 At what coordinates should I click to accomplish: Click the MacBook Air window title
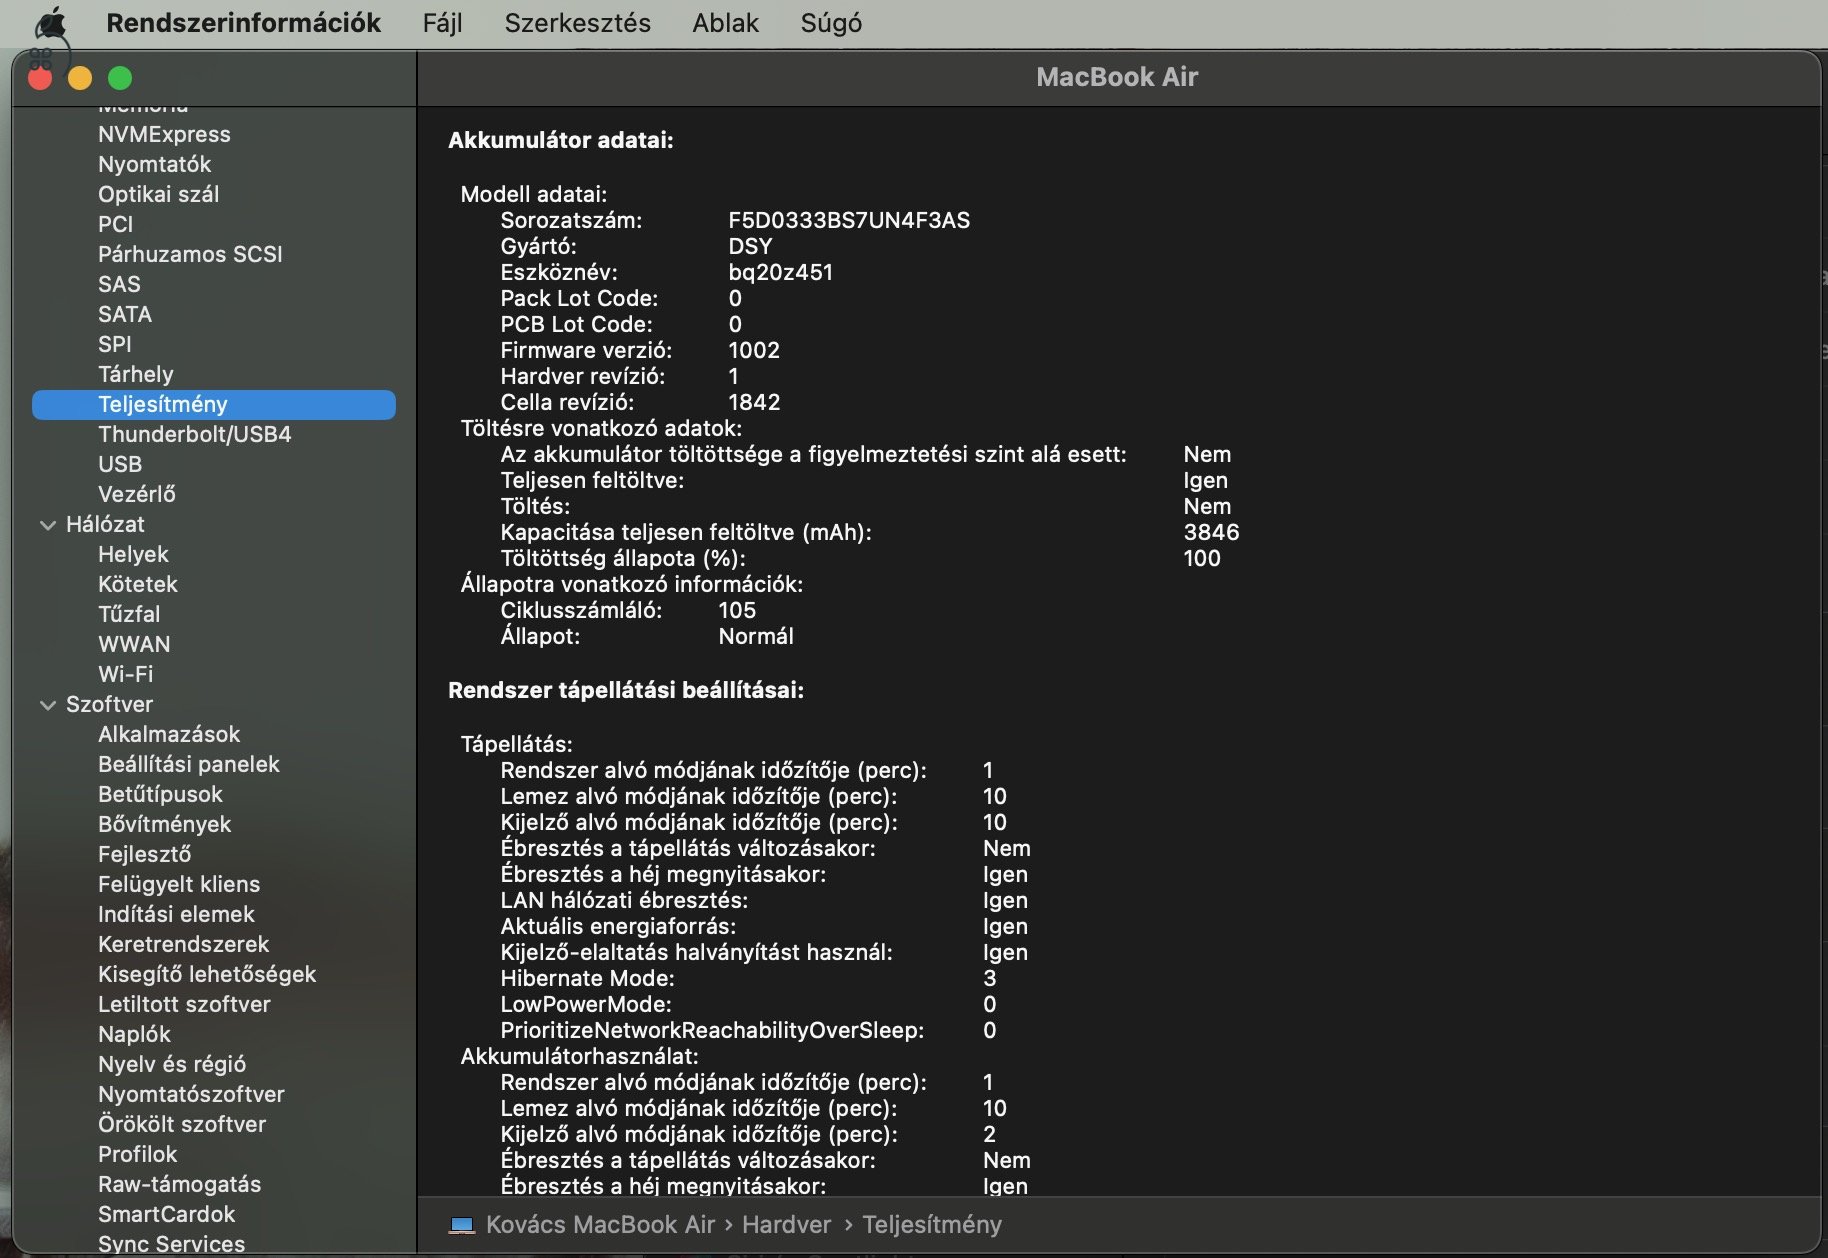[1117, 77]
